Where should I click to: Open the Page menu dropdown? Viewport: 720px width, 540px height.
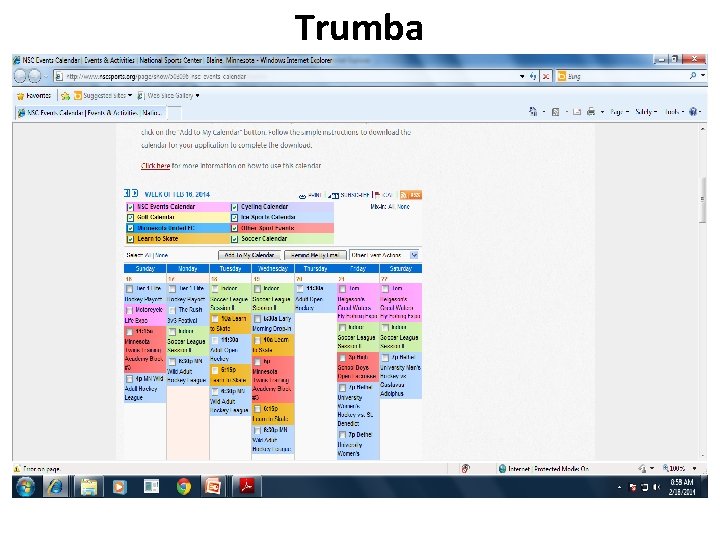tap(619, 112)
